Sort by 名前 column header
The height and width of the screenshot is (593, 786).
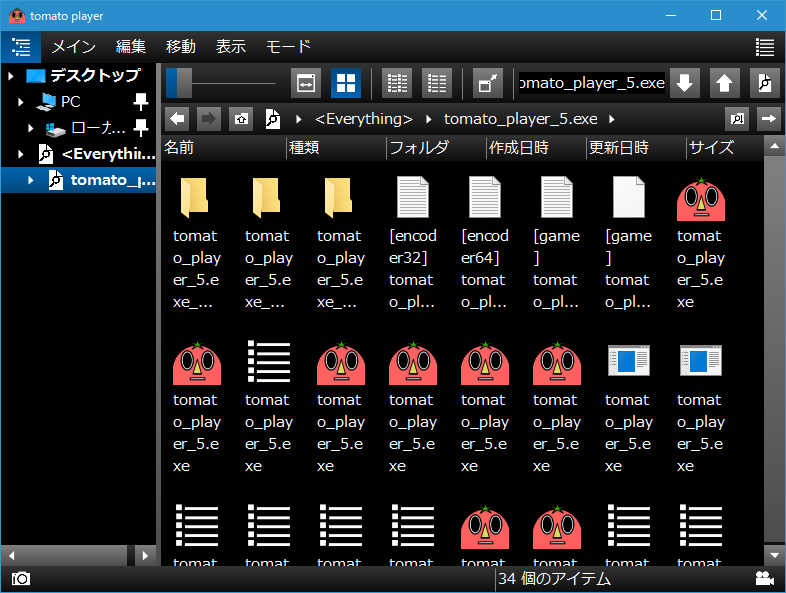(x=180, y=148)
